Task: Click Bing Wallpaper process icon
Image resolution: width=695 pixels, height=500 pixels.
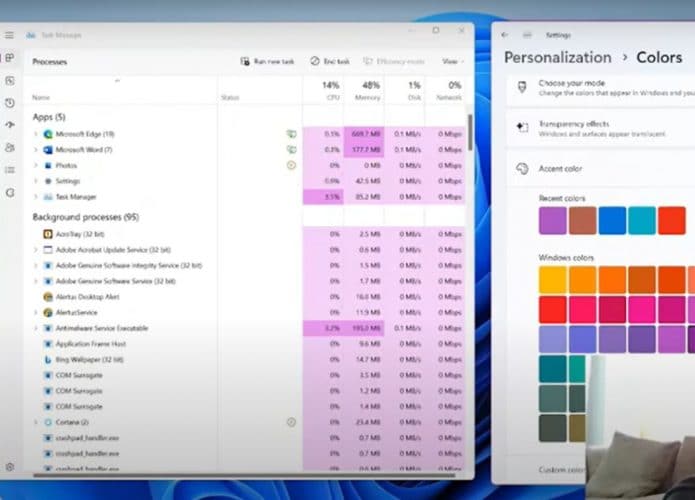Action: pyautogui.click(x=48, y=359)
